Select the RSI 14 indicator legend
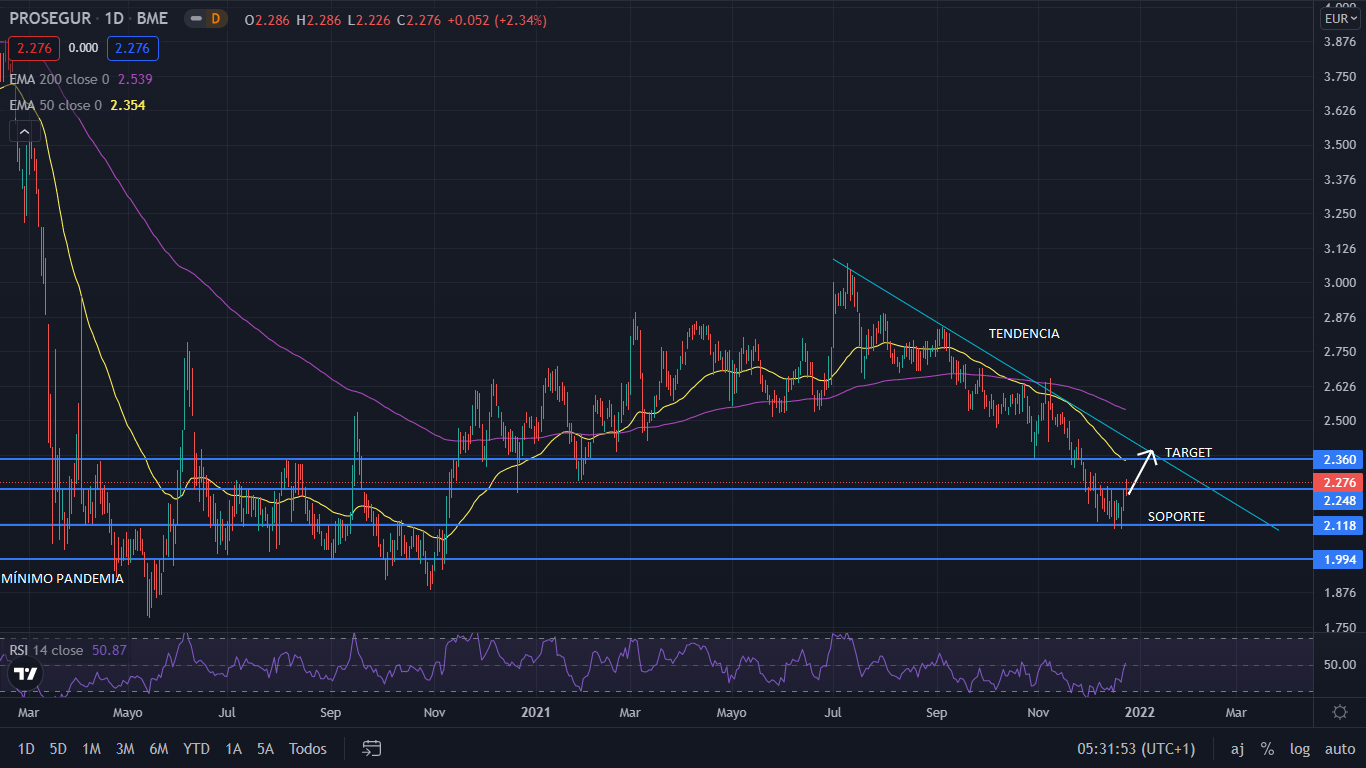Screen dimensions: 1366x768 [x=47, y=650]
